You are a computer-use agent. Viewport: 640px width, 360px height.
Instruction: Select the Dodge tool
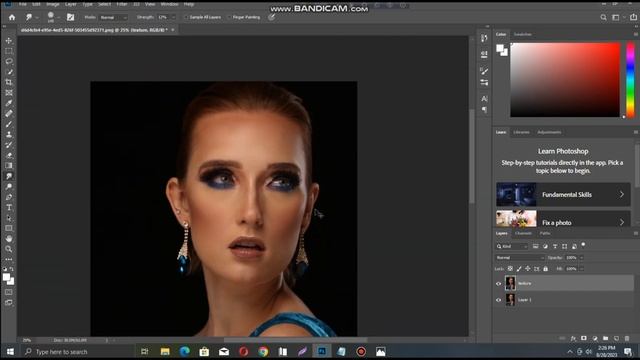click(9, 187)
